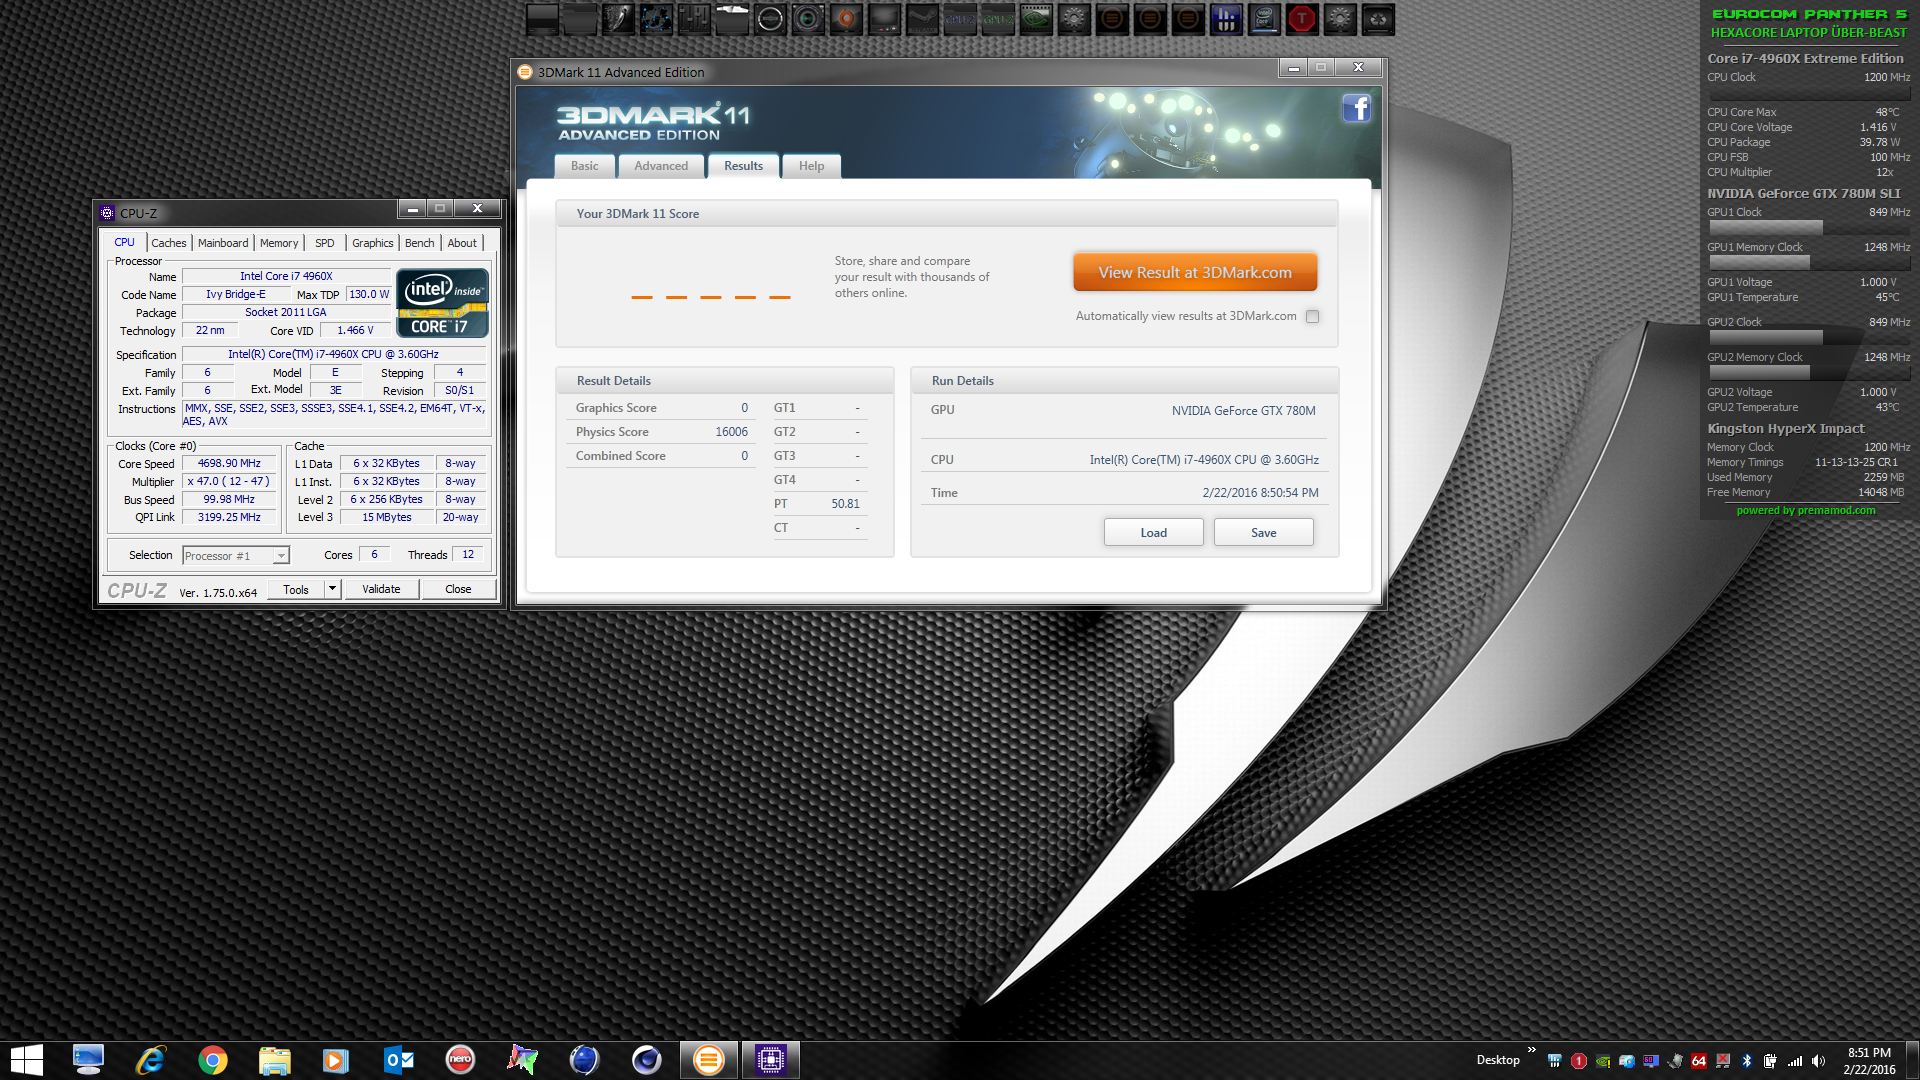1920x1080 pixels.
Task: Click the PT value 50.81
Action: click(x=845, y=504)
